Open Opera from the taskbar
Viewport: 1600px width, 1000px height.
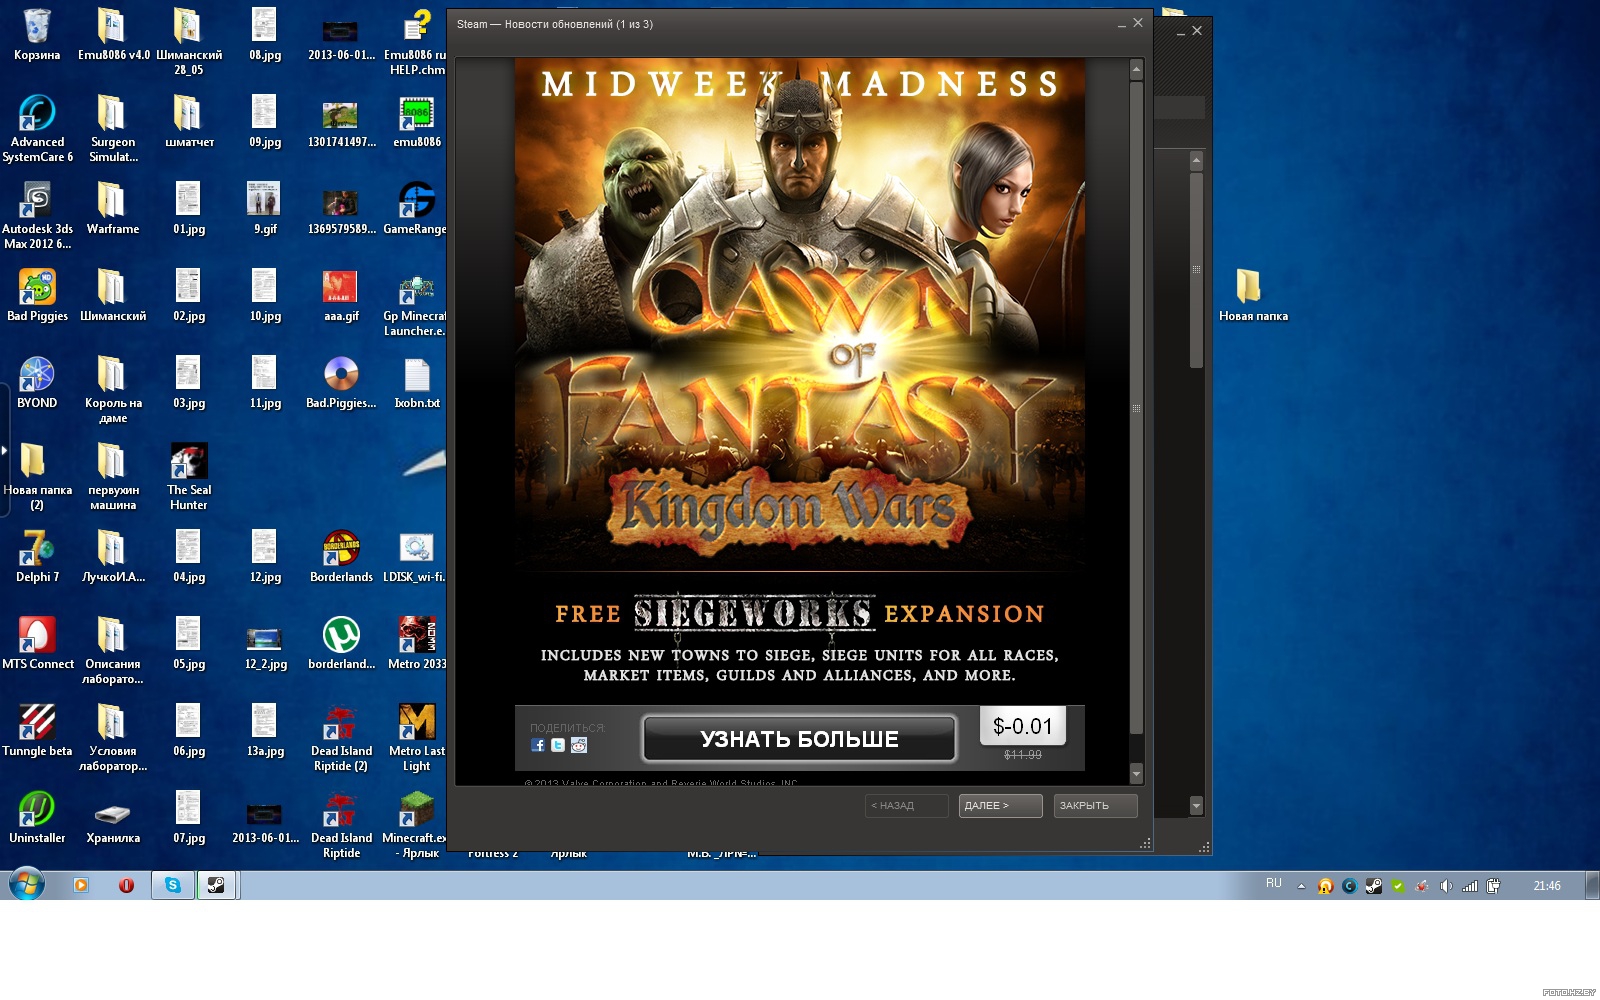[126, 885]
